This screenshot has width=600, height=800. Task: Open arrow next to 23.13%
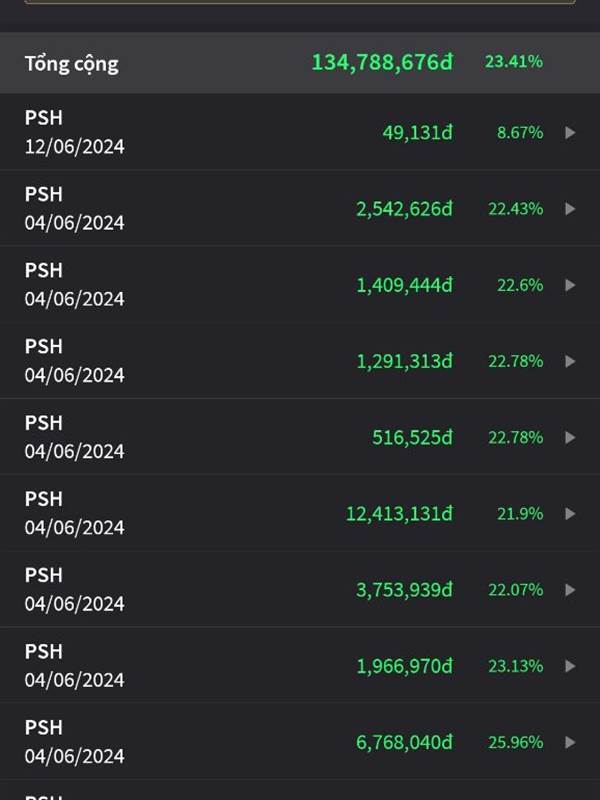[x=570, y=666]
